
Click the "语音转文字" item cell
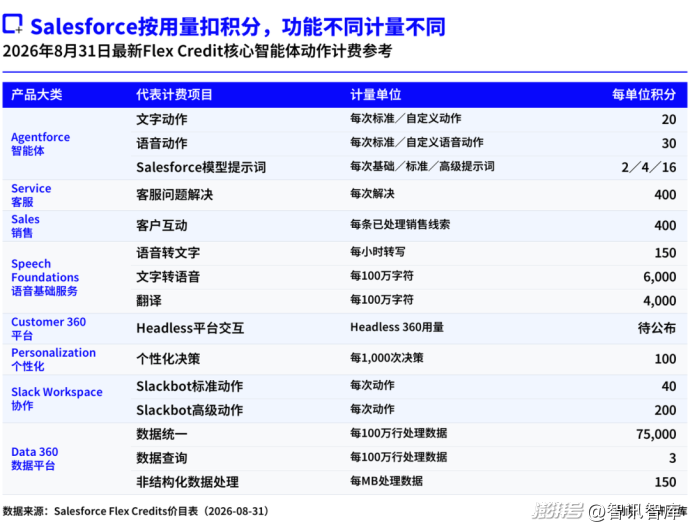coord(168,253)
